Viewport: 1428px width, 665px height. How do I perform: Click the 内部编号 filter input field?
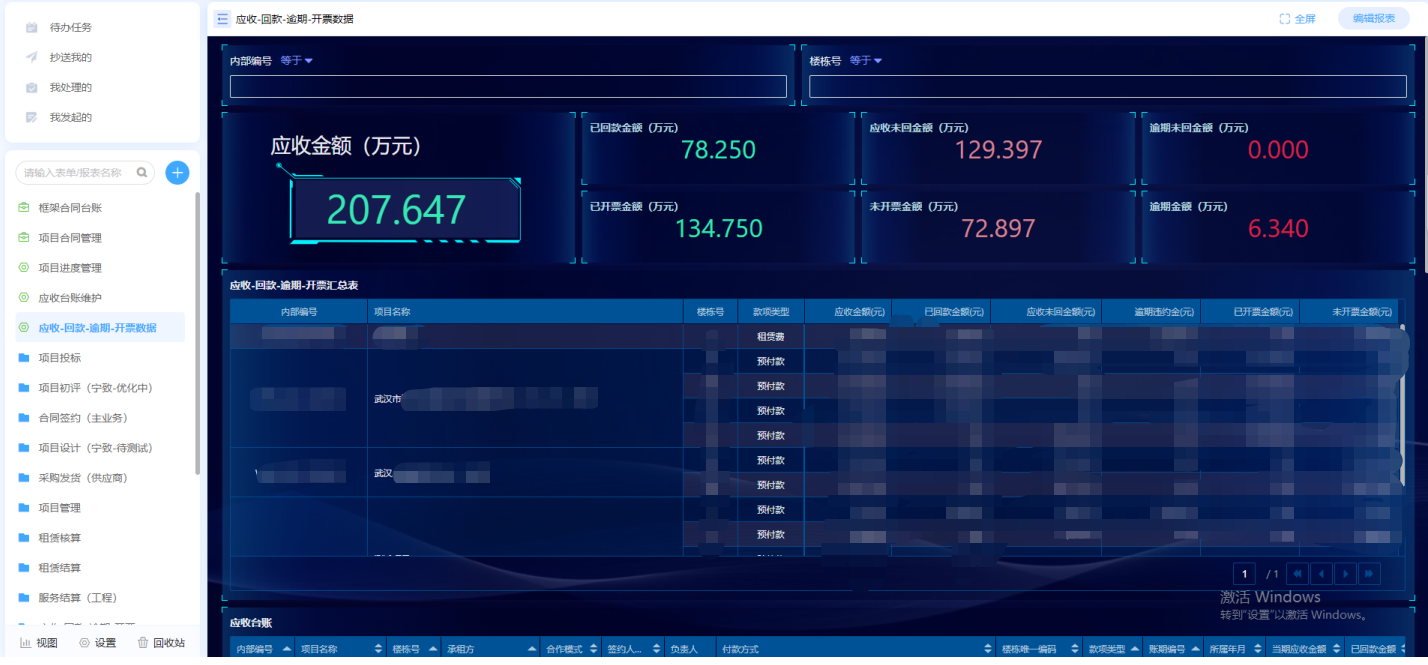pos(508,87)
